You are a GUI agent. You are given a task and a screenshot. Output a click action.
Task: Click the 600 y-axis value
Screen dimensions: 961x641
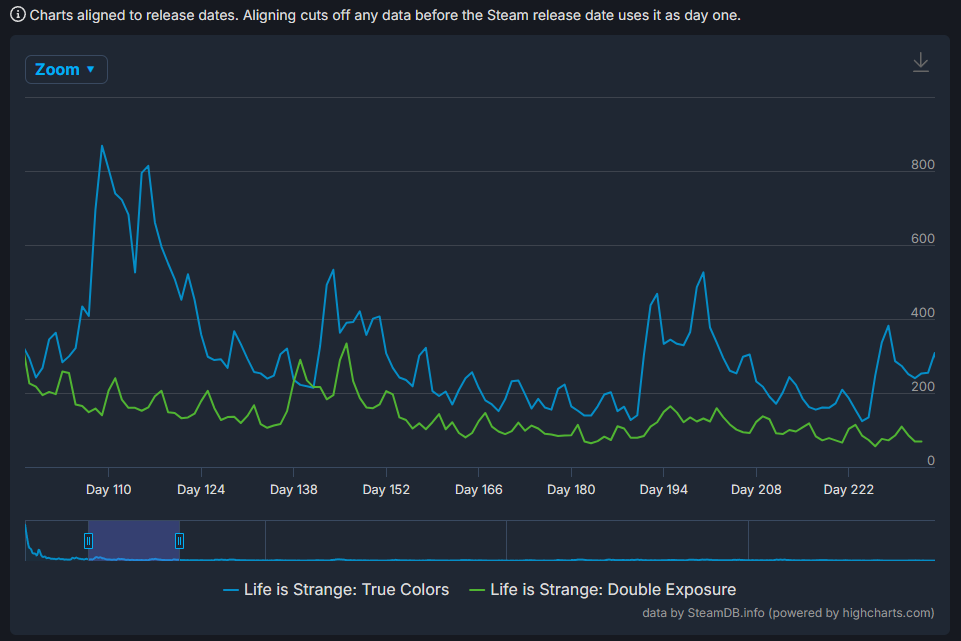[x=922, y=238]
